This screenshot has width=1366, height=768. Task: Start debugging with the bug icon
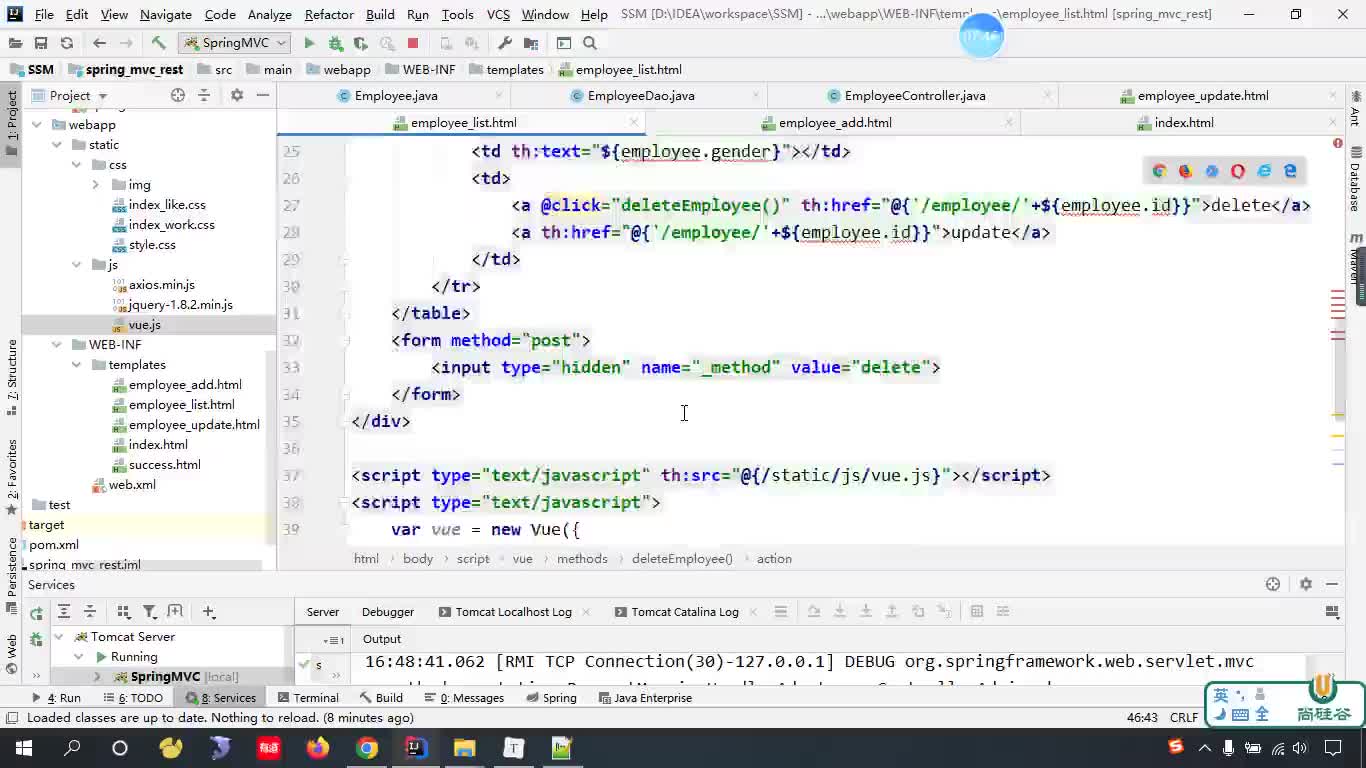click(335, 43)
